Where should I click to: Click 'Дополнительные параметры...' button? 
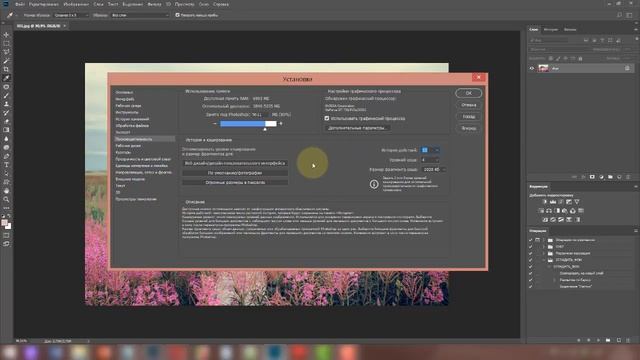(357, 128)
